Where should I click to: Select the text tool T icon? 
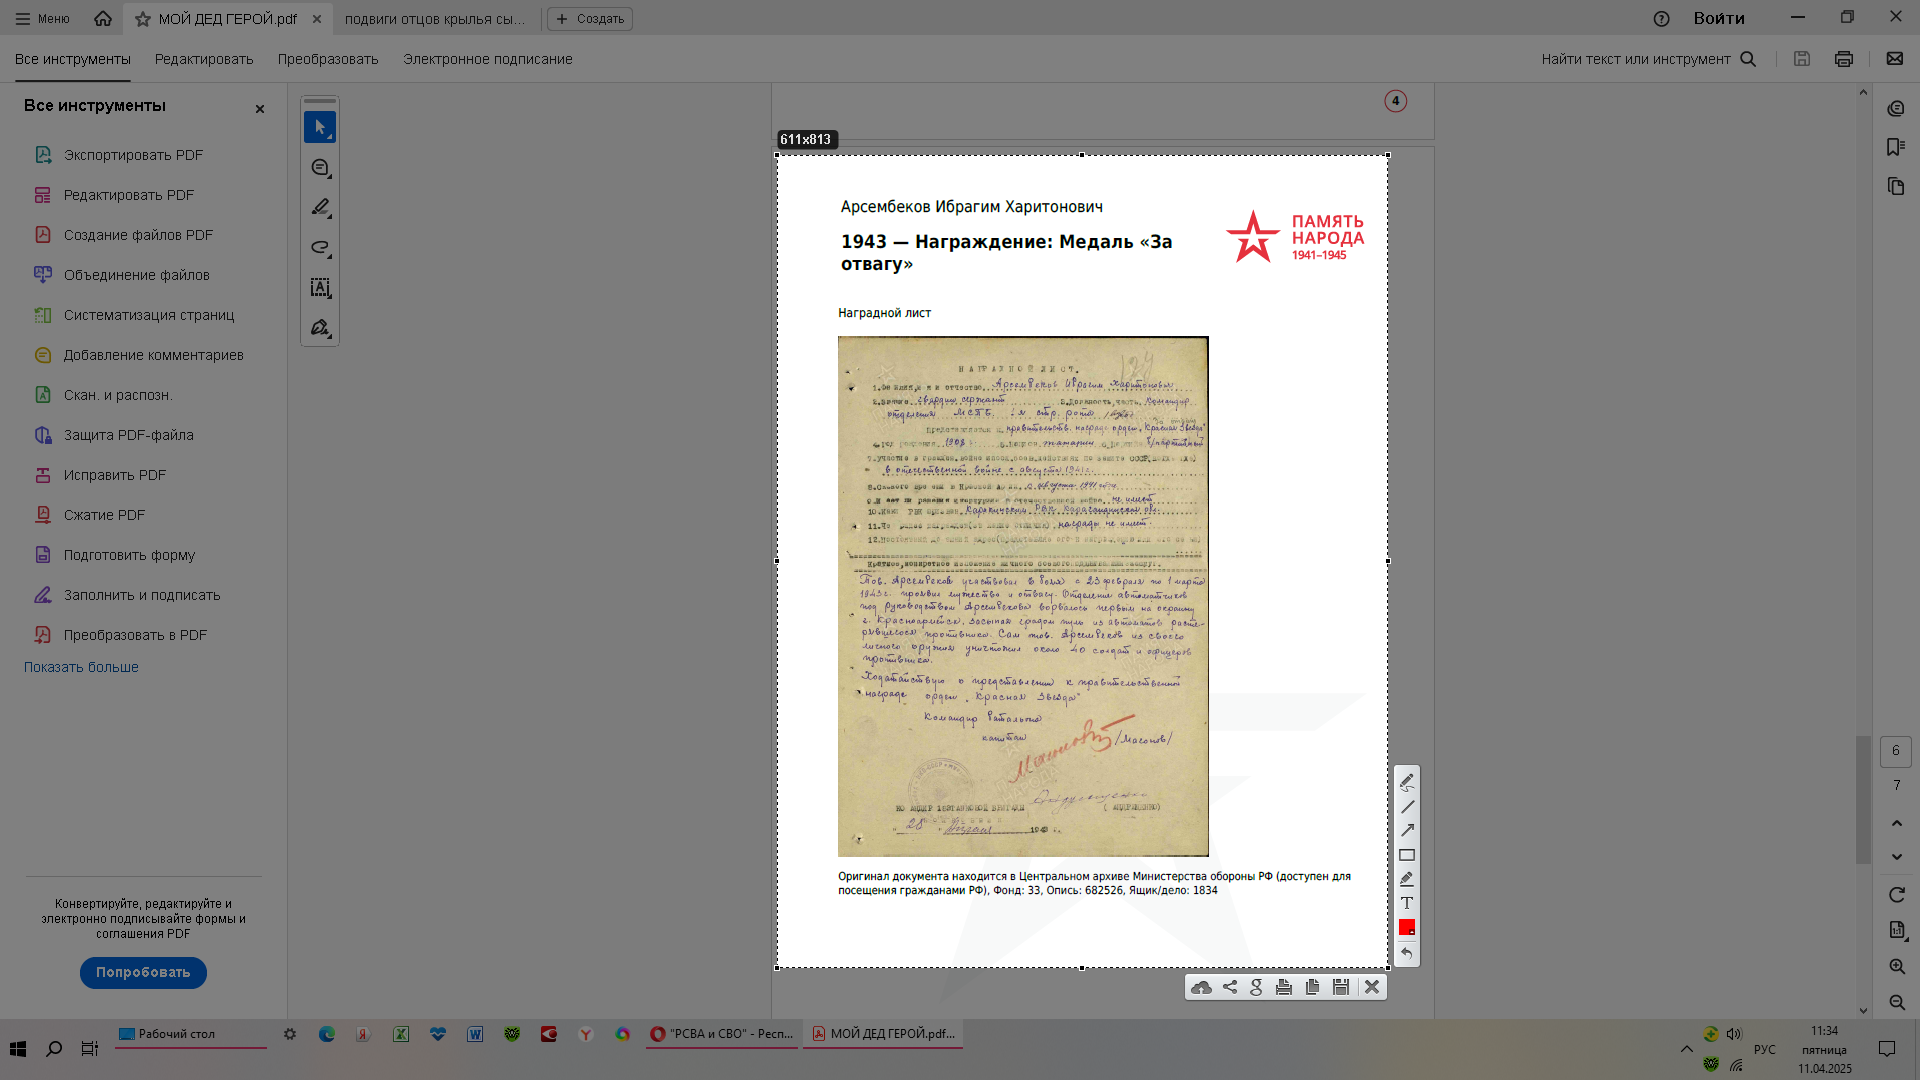(x=1407, y=903)
